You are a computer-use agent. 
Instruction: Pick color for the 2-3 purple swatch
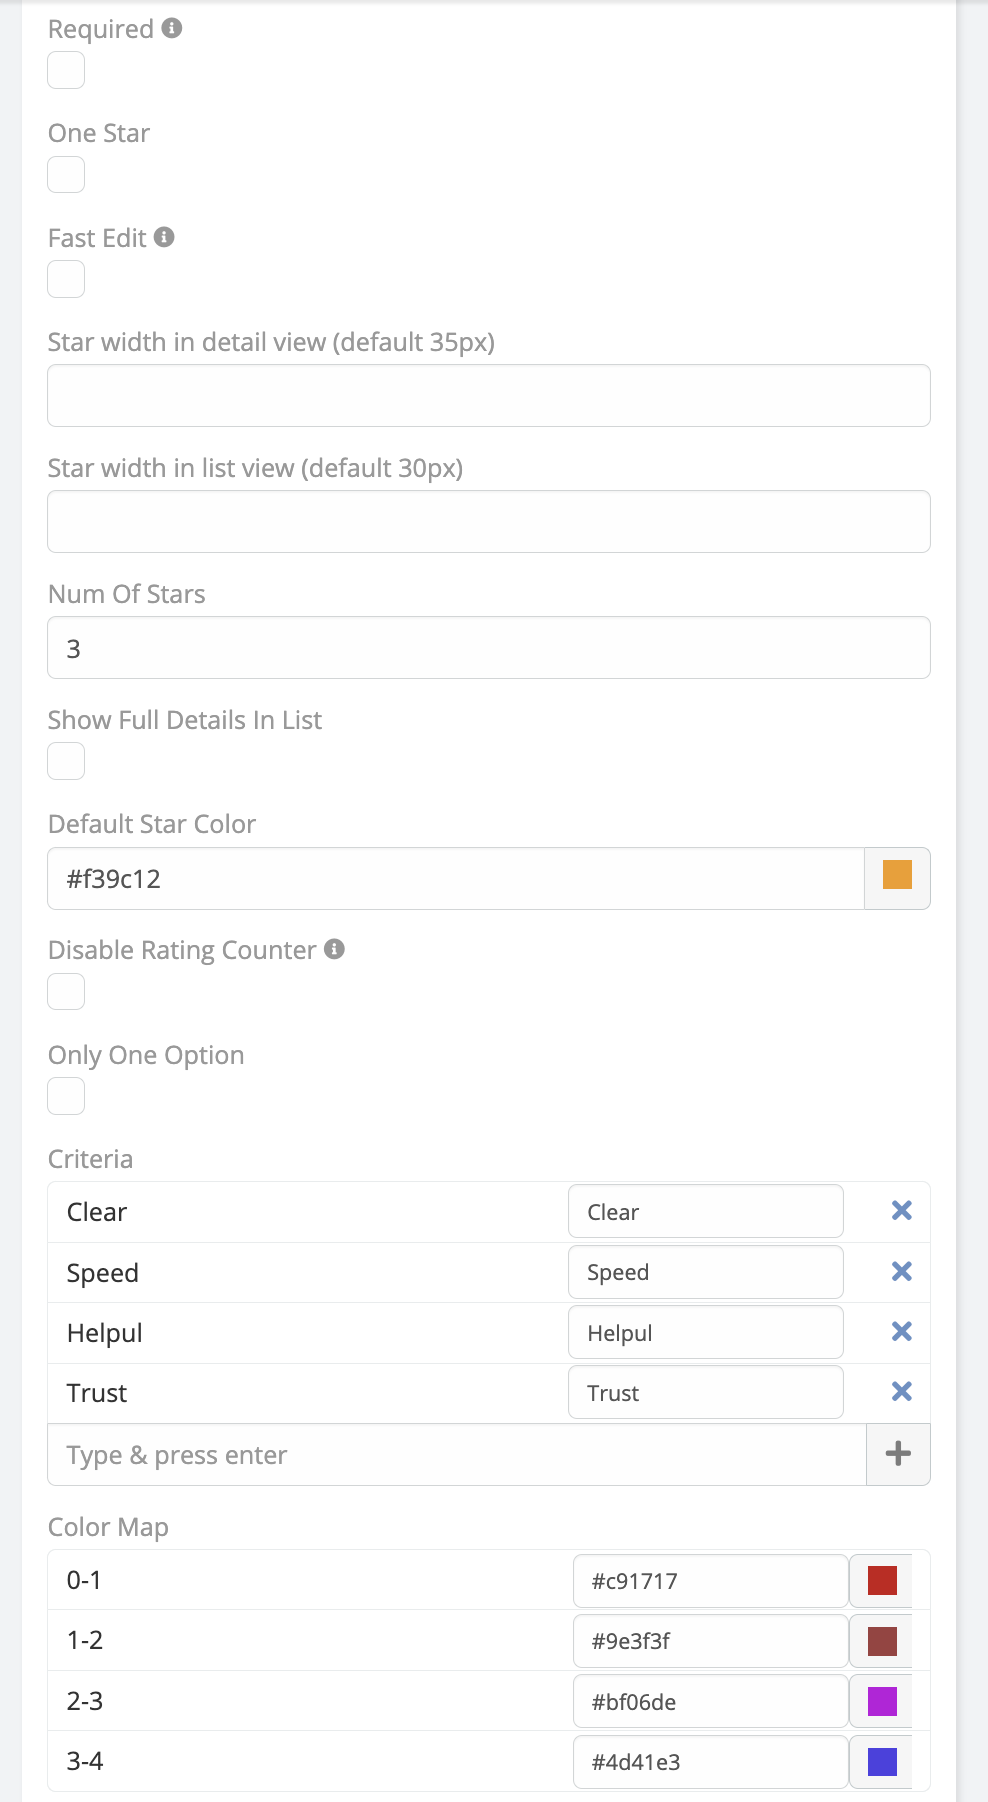pyautogui.click(x=882, y=1701)
